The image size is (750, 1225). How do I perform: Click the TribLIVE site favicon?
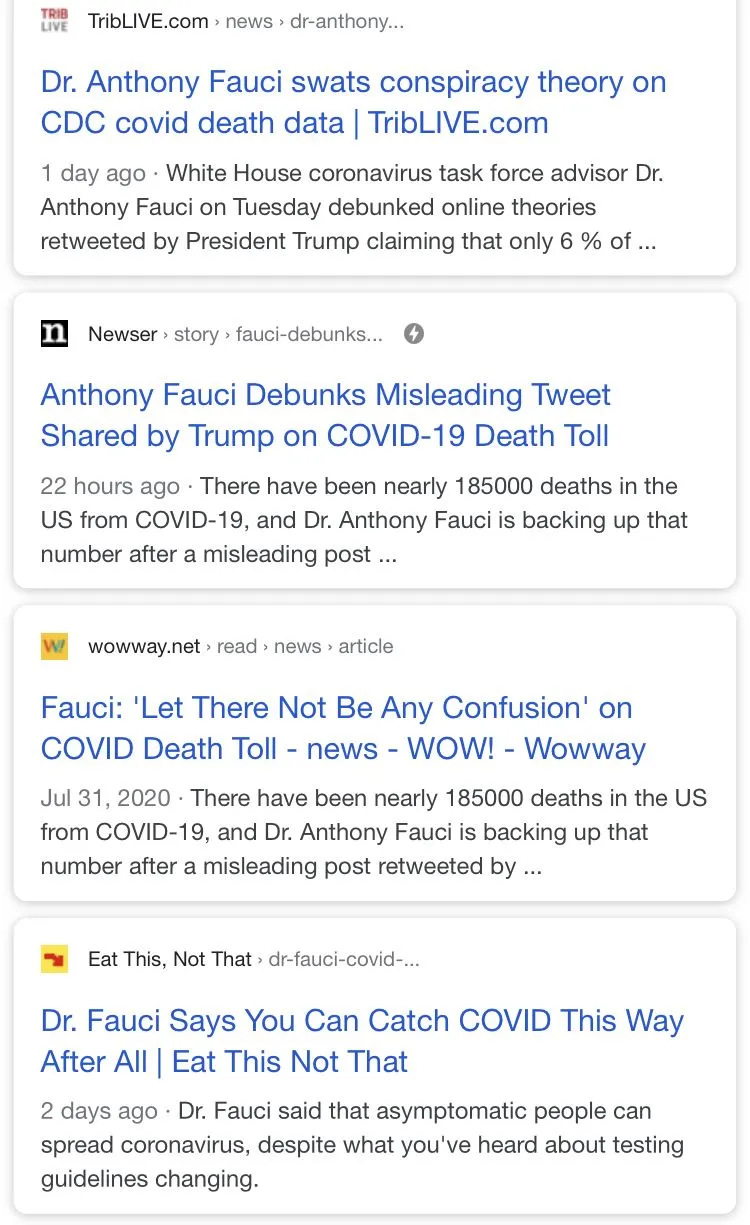click(55, 21)
